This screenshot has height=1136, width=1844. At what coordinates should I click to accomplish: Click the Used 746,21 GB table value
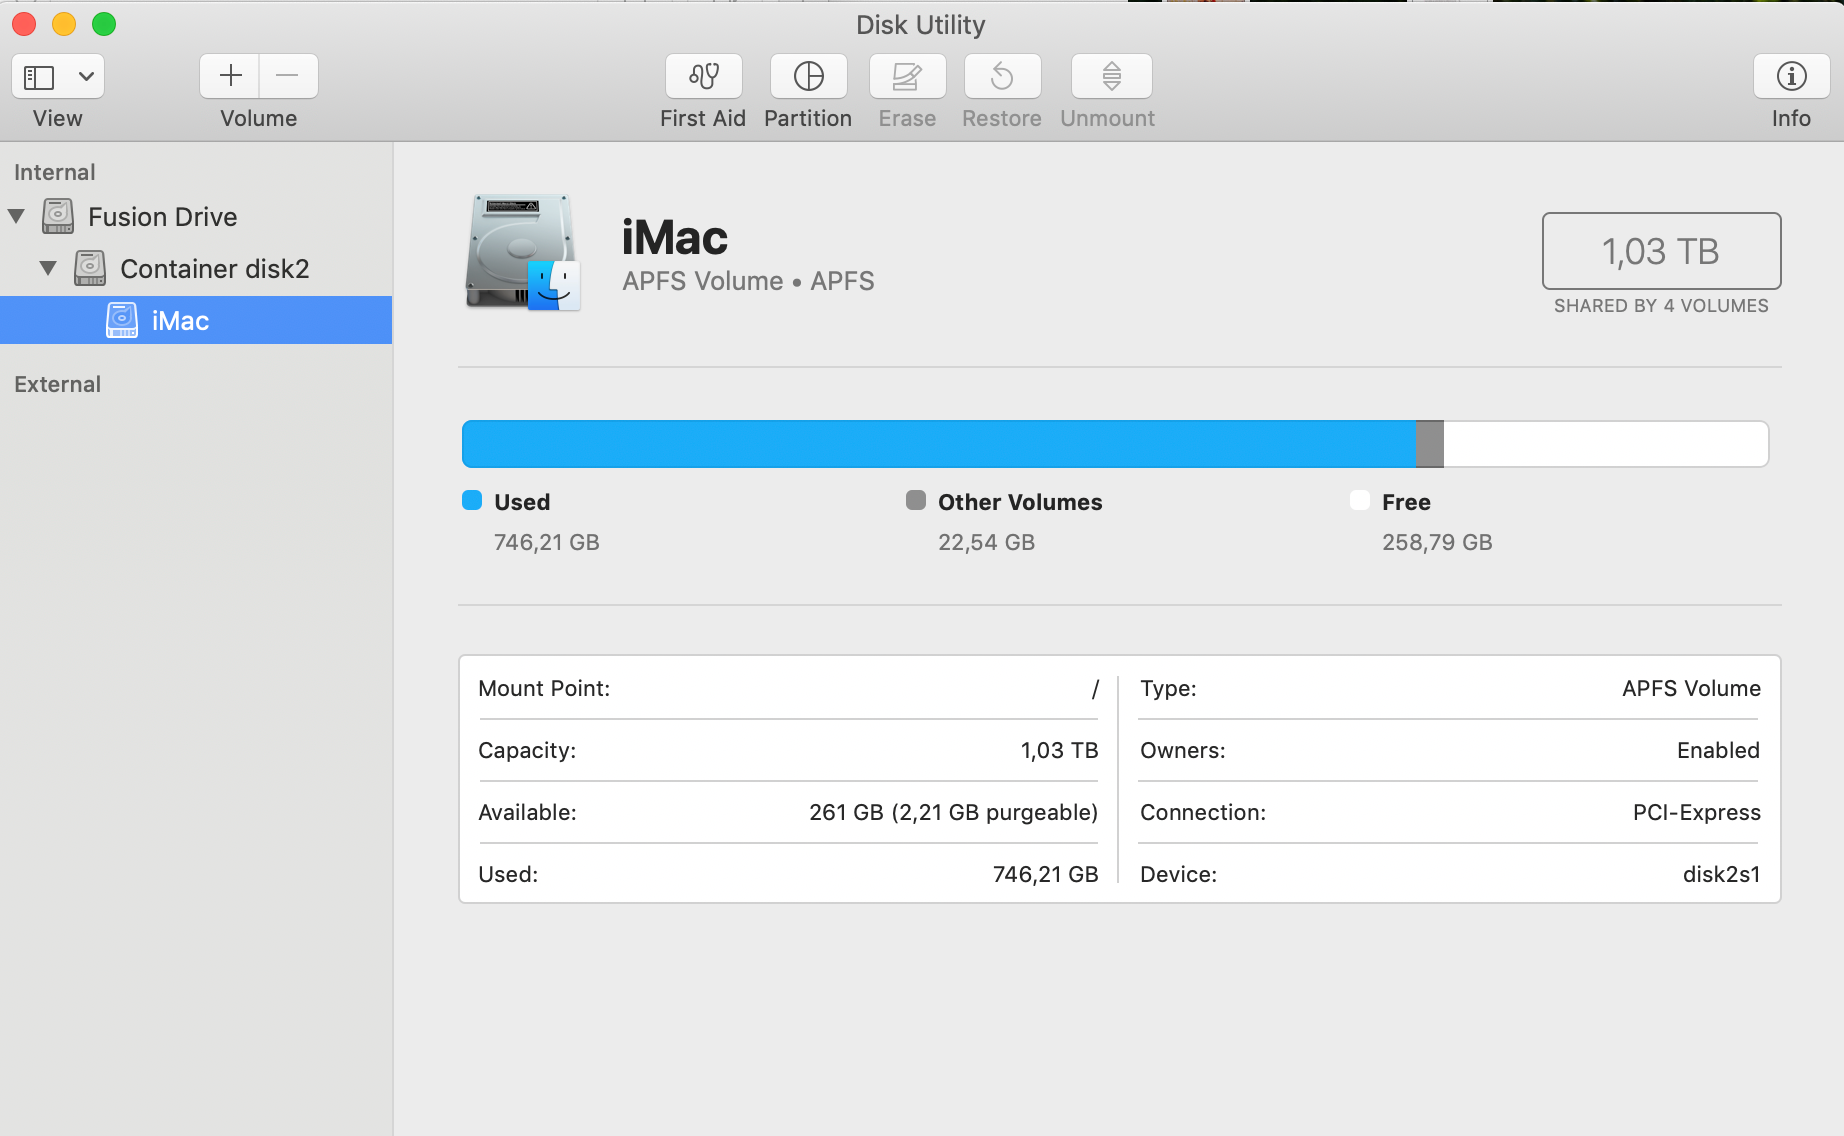(x=1046, y=874)
